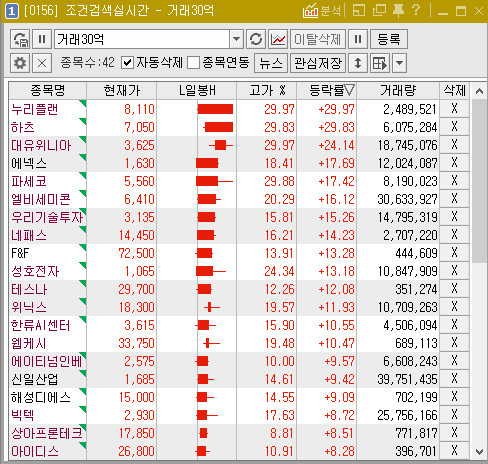Click 72,500 price of F&F
The width and height of the screenshot is (488, 464).
136,253
